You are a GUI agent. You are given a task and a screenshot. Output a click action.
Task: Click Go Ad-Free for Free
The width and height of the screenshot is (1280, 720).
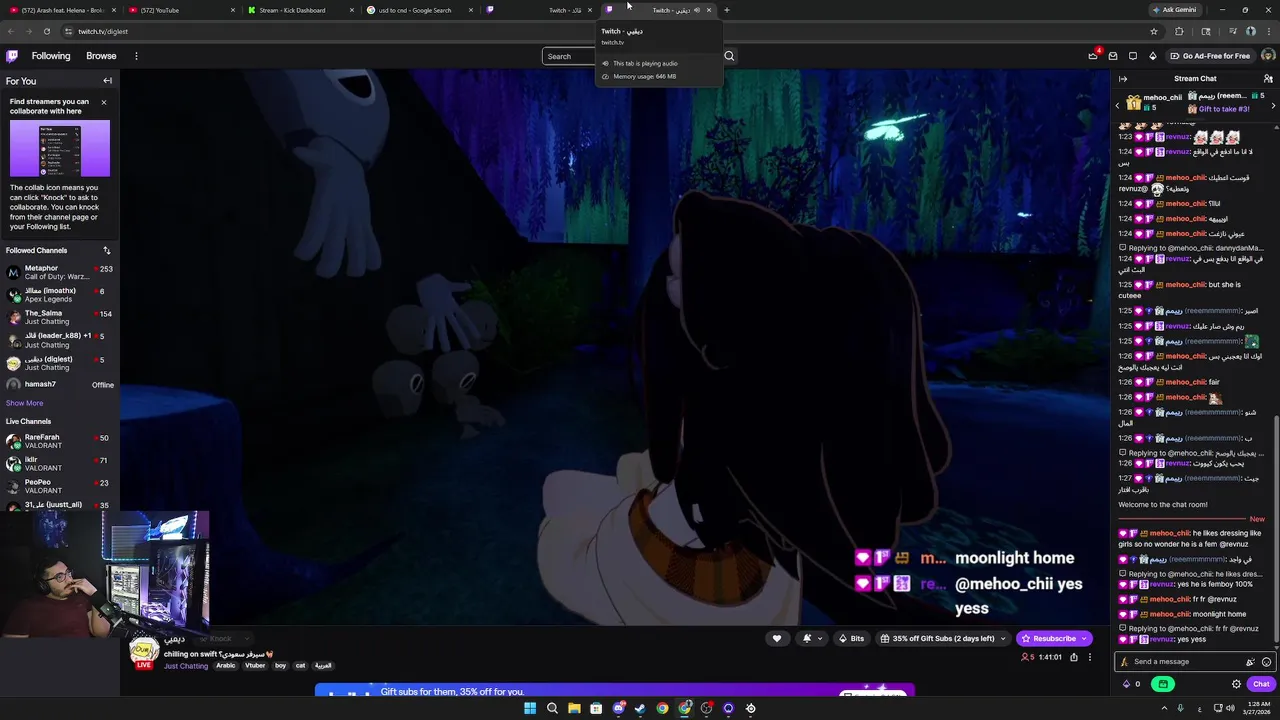(x=1210, y=56)
